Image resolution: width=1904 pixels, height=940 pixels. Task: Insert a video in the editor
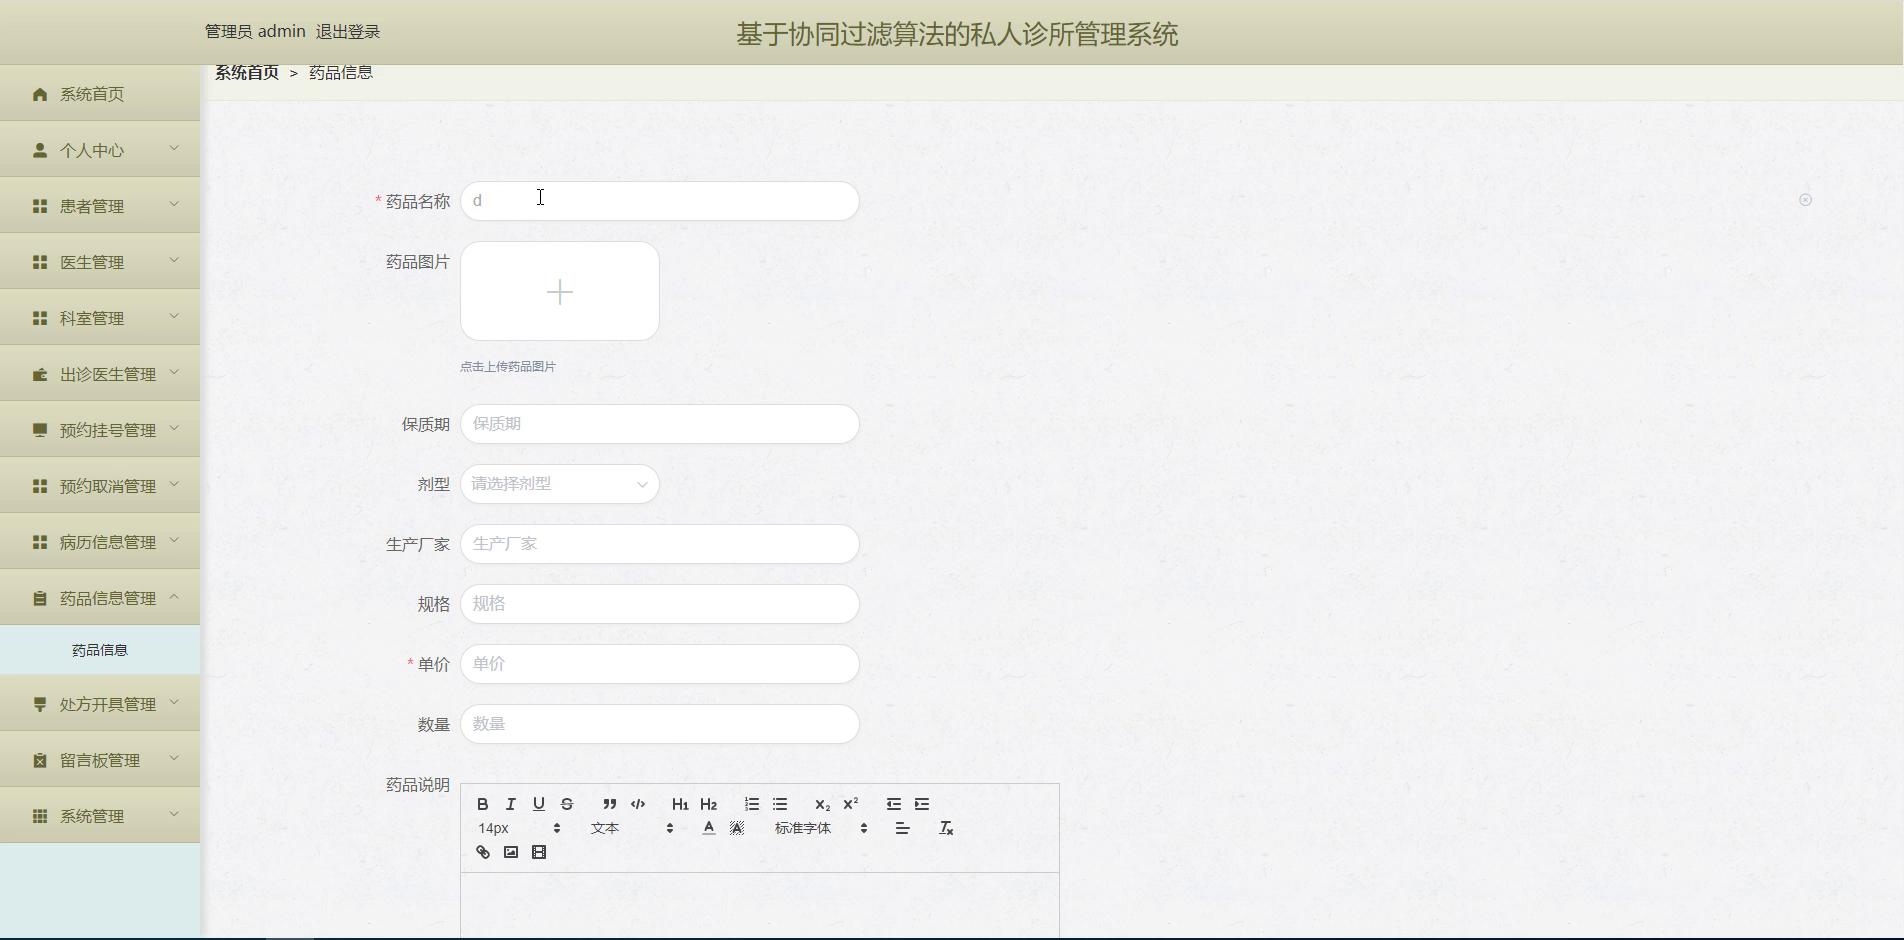539,852
